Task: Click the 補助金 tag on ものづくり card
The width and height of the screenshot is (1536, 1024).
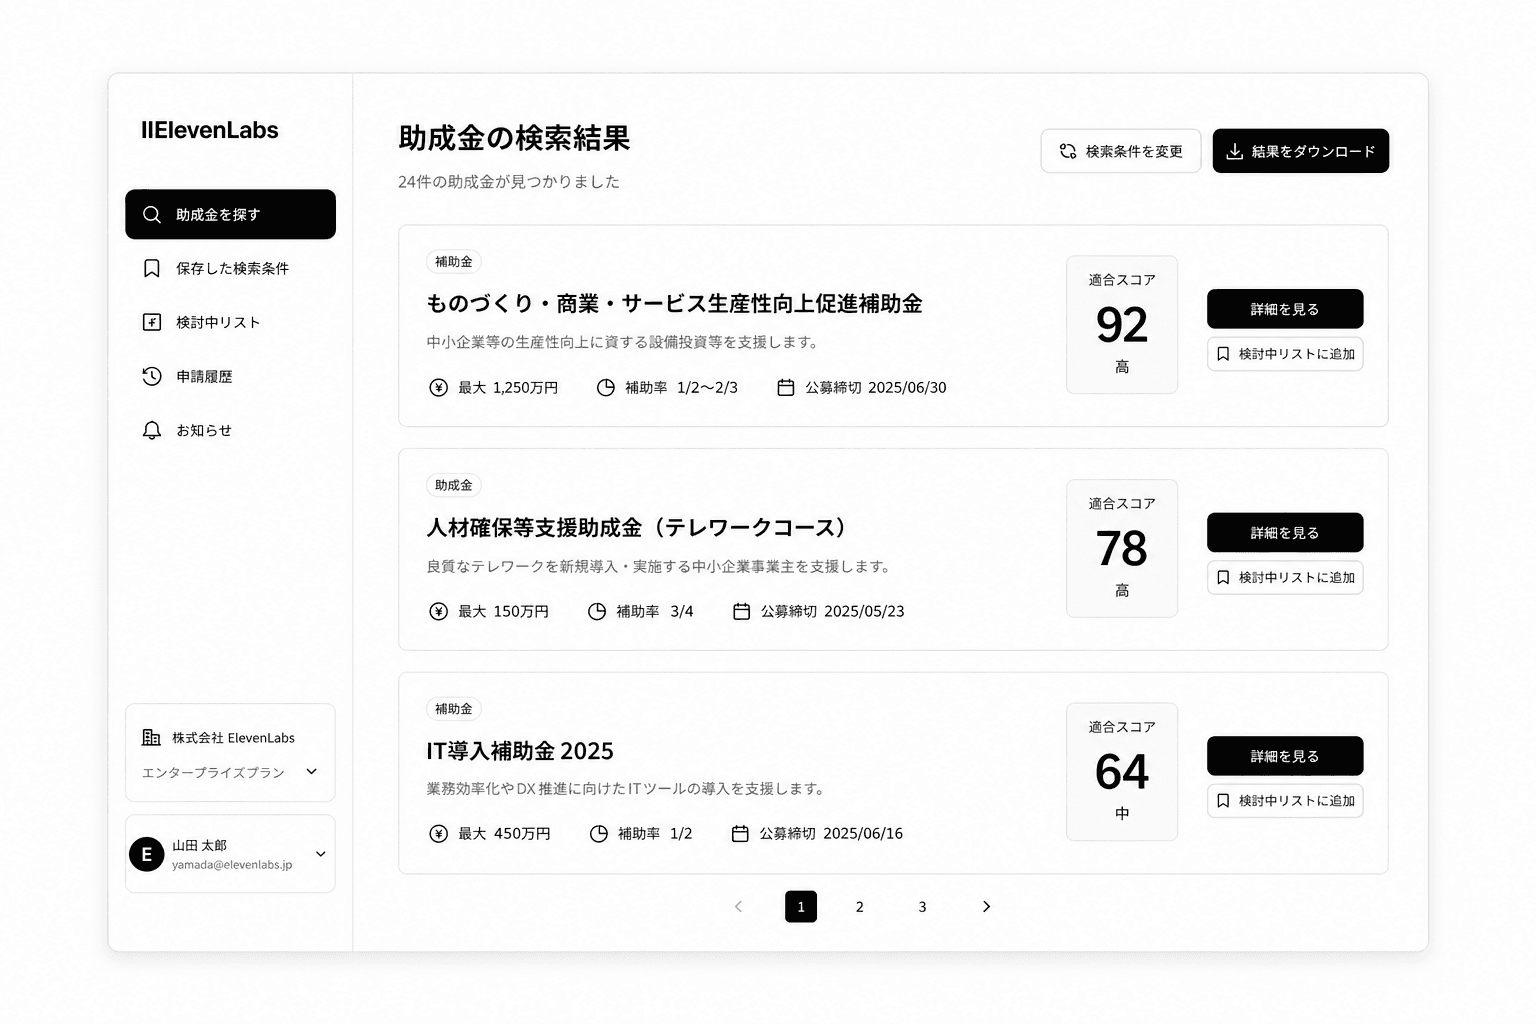Action: (x=454, y=261)
